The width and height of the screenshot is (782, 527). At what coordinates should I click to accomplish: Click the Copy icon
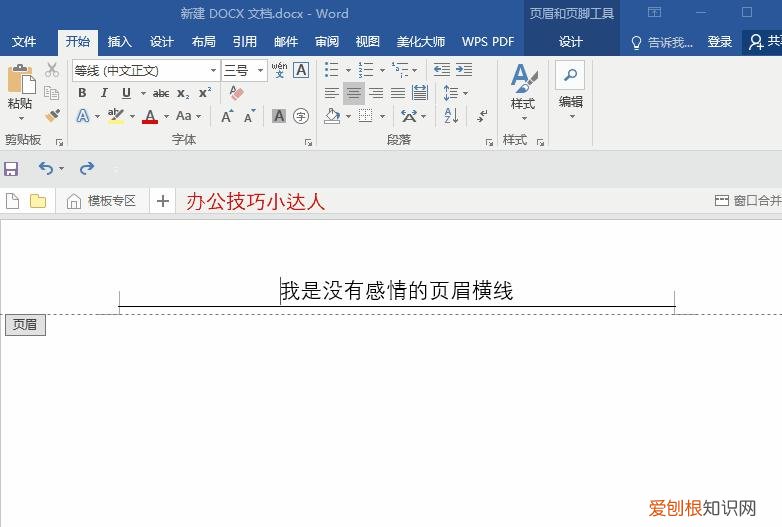click(51, 93)
